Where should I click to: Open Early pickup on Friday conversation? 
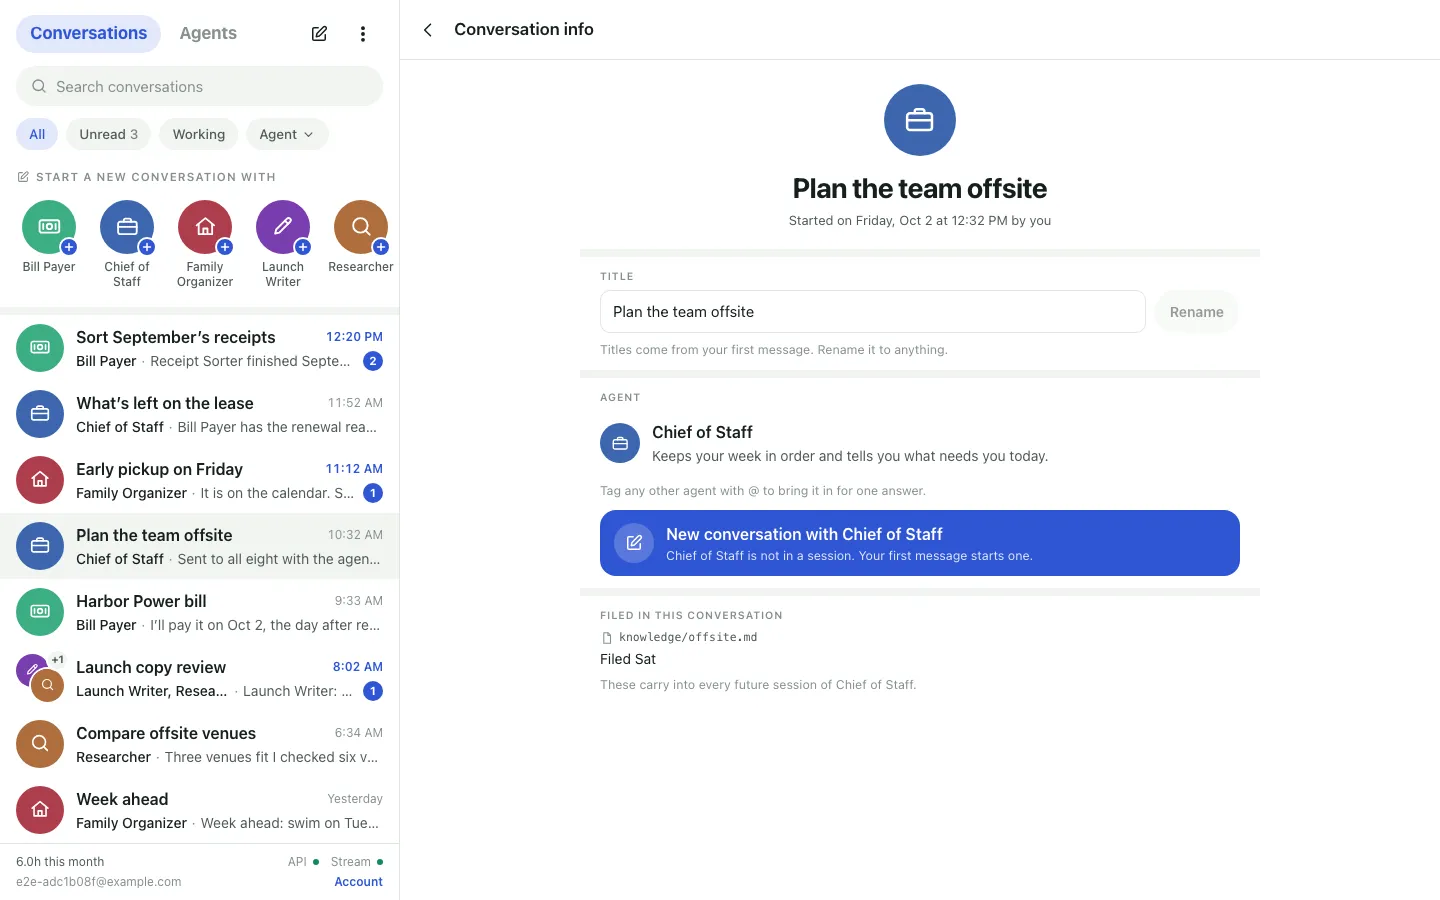point(200,480)
